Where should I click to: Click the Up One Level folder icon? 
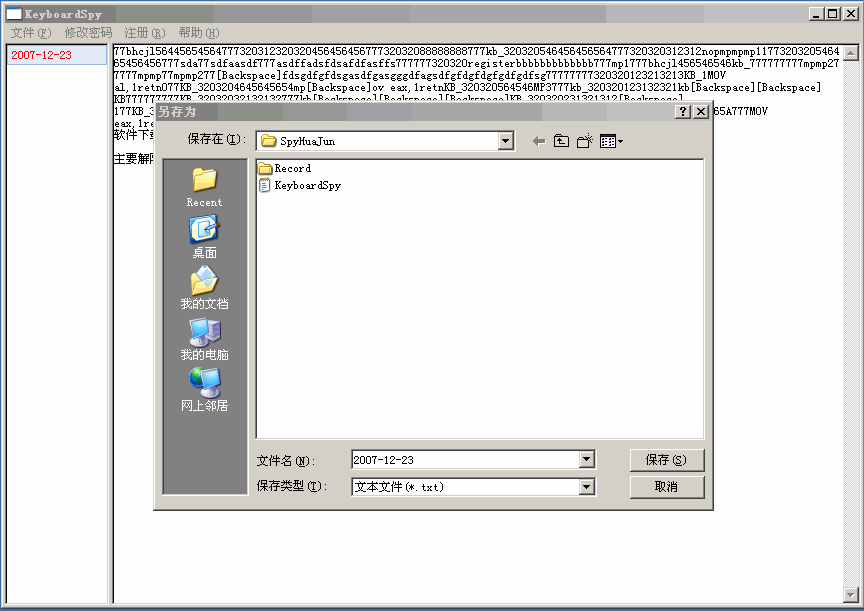pos(561,140)
